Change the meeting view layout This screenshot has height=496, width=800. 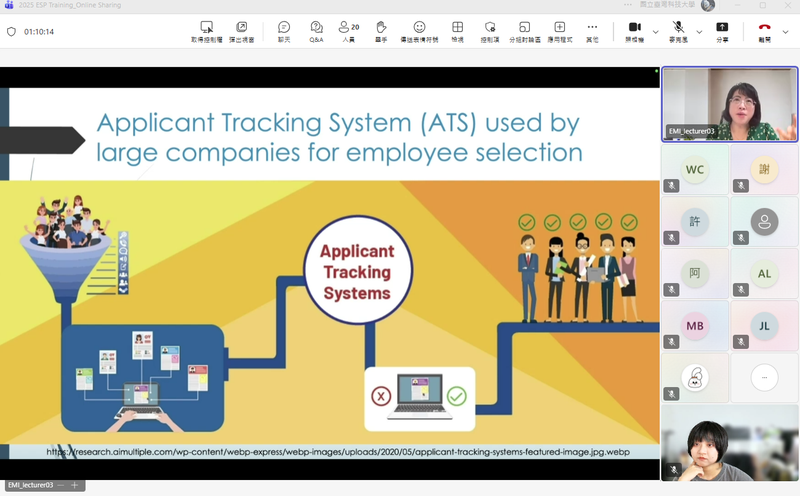(x=457, y=31)
